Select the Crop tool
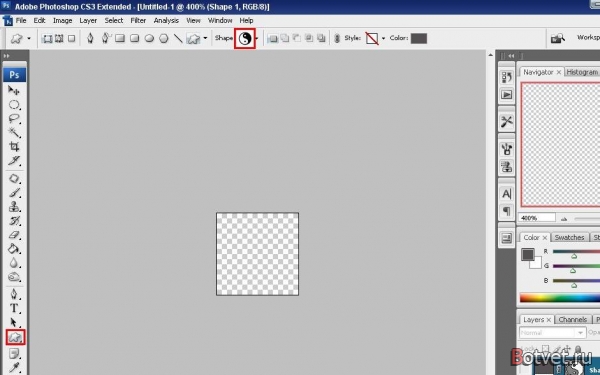Screen dimensions: 600x375 [x=14, y=147]
